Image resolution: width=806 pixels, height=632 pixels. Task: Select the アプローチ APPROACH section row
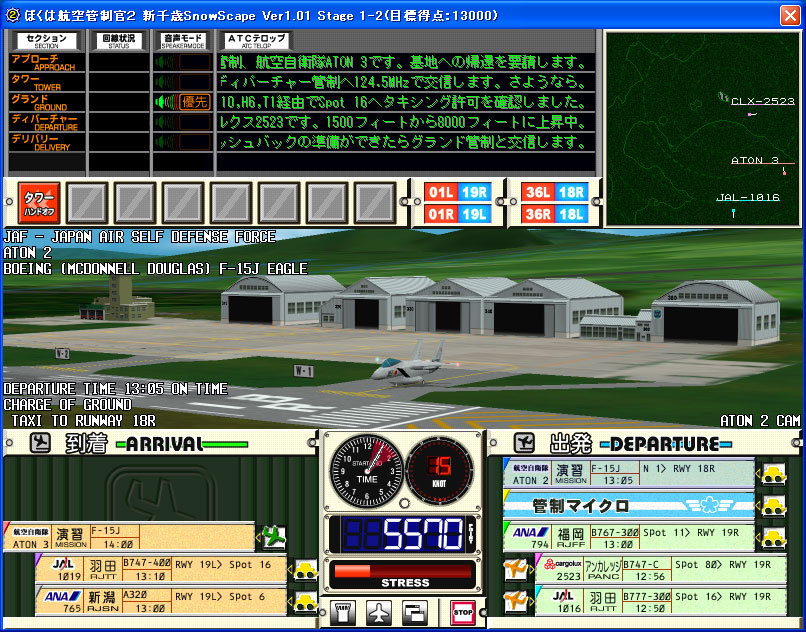pyautogui.click(x=46, y=62)
